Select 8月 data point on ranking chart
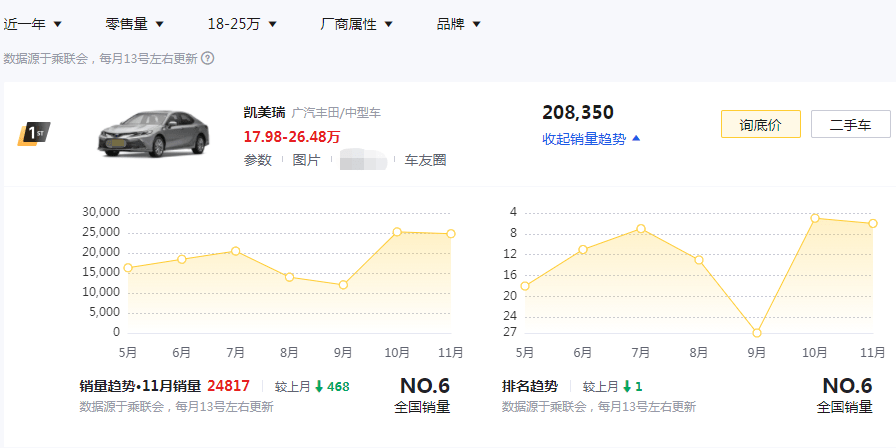This screenshot has height=448, width=896. coord(699,260)
